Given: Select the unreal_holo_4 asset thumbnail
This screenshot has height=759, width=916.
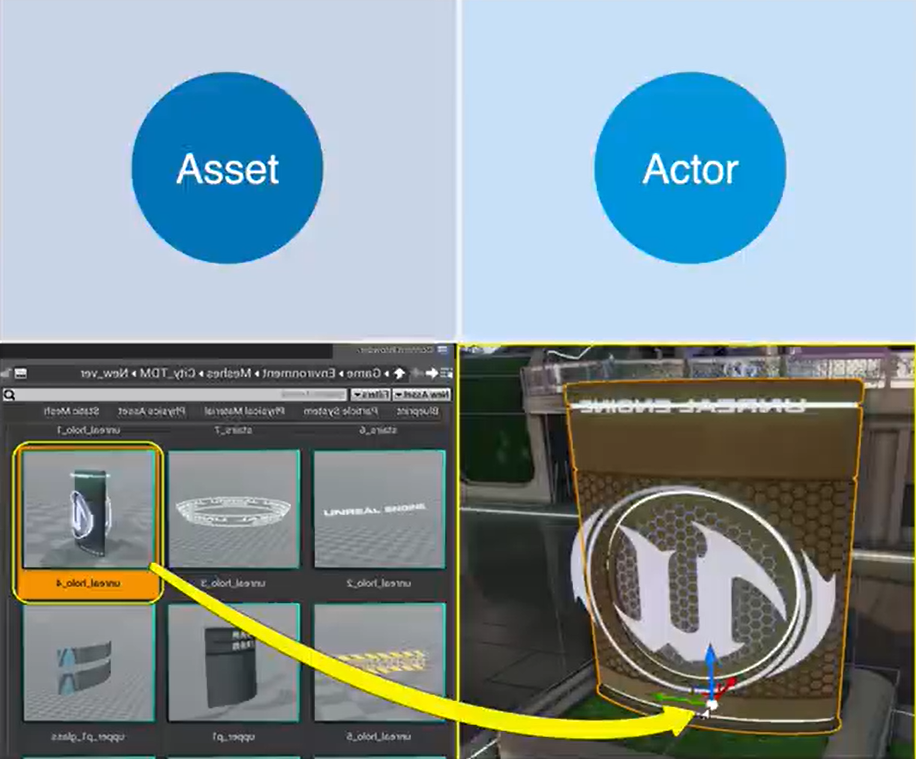Looking at the screenshot, I should tap(88, 509).
